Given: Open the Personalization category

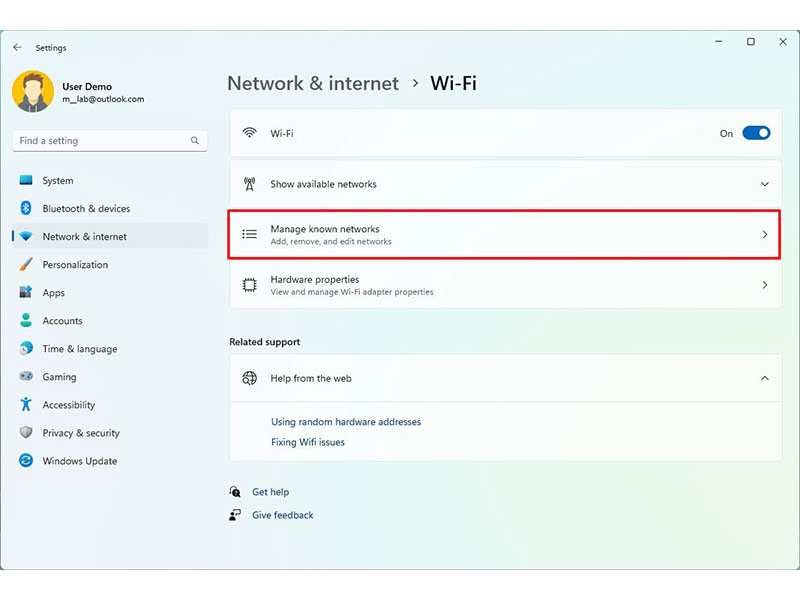Looking at the screenshot, I should point(110,264).
